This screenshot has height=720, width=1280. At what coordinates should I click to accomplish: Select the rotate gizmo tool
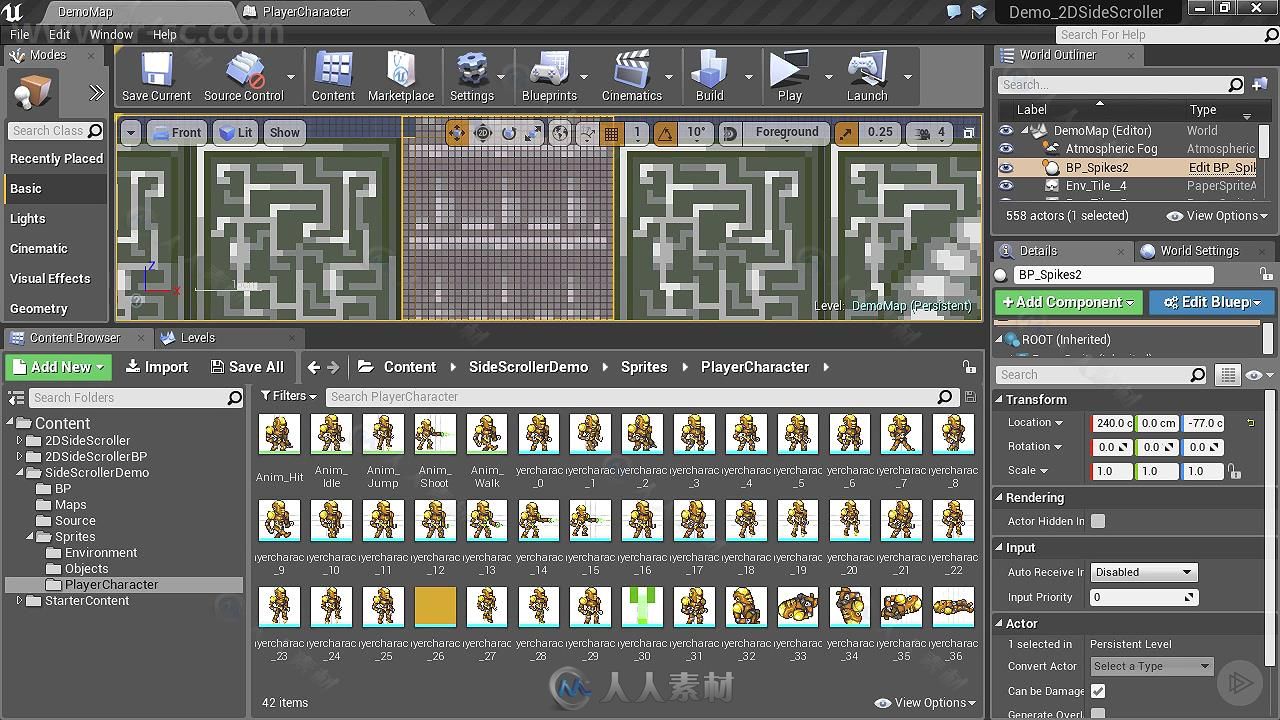pyautogui.click(x=509, y=132)
